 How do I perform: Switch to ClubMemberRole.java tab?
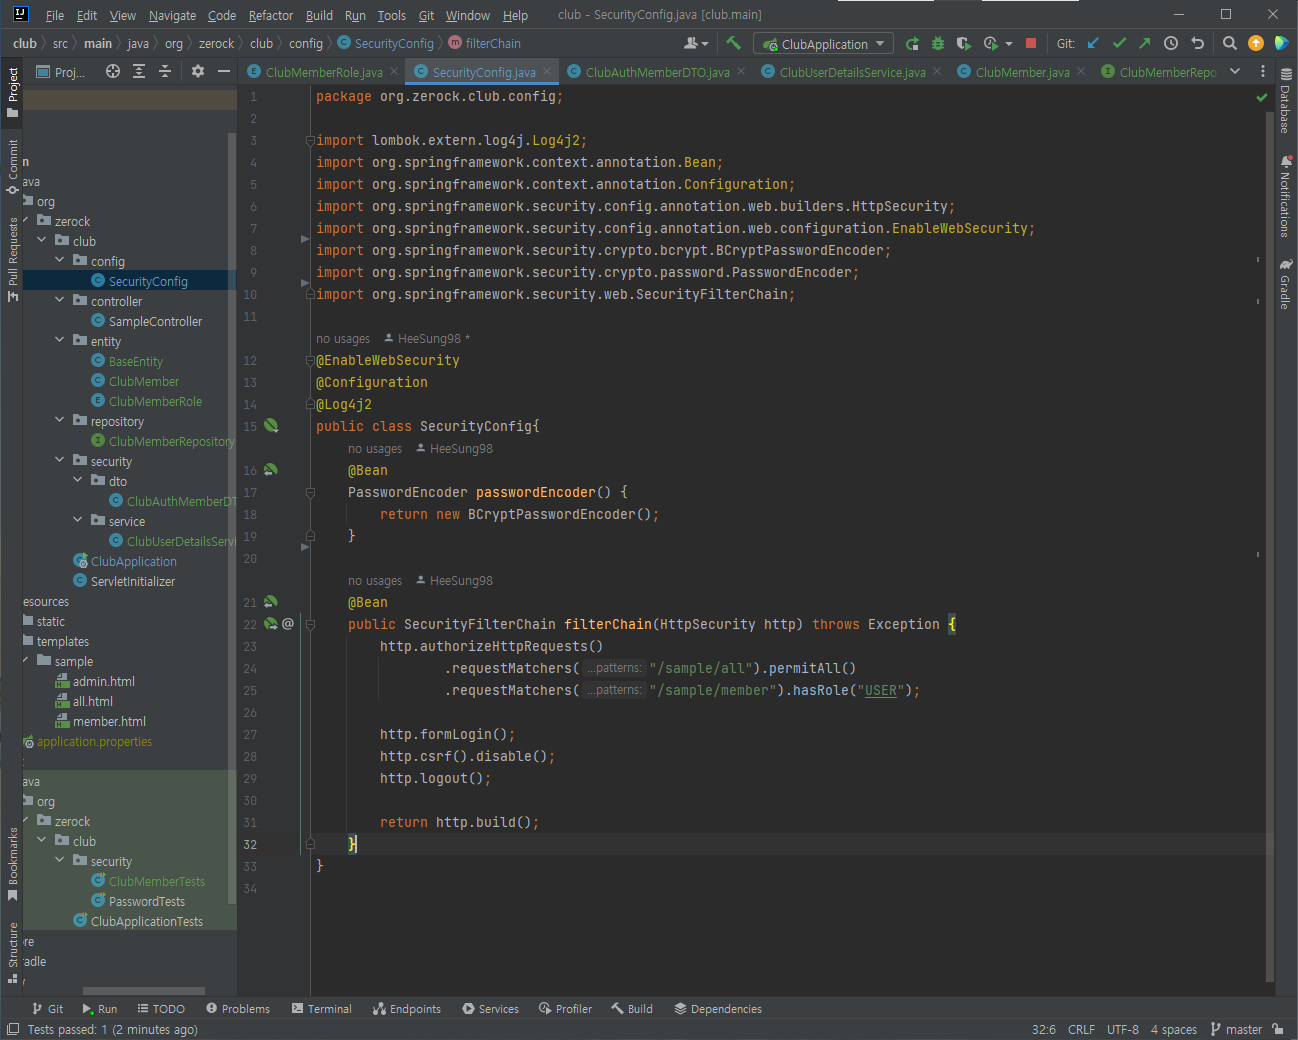tap(323, 72)
